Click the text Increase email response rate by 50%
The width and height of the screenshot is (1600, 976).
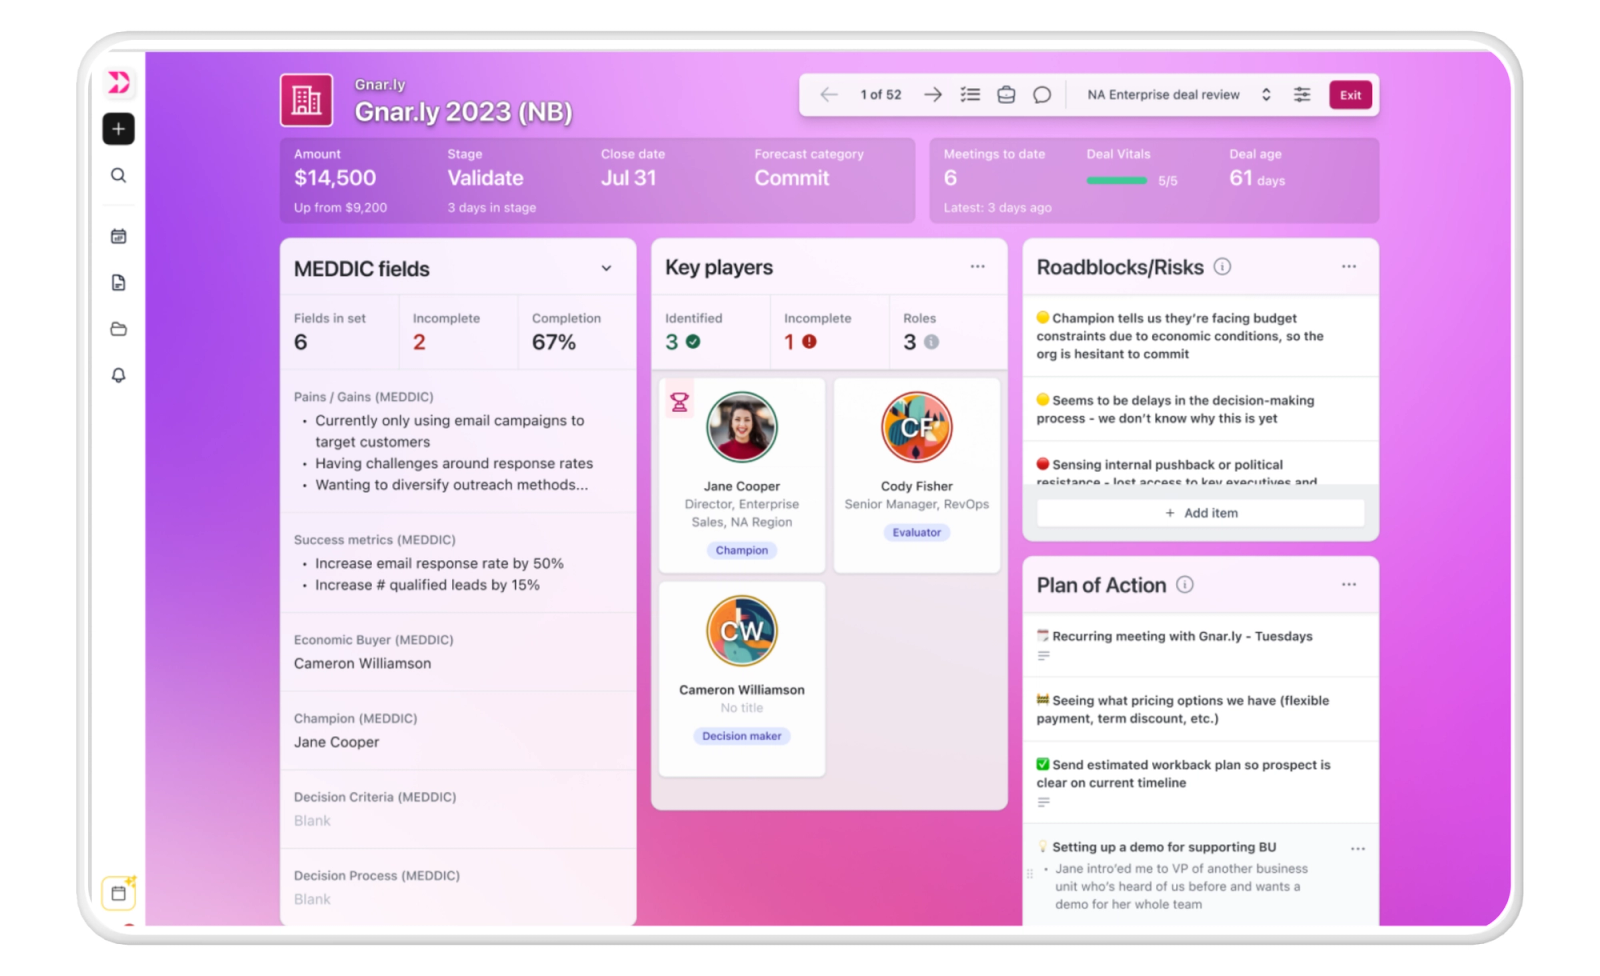point(440,564)
